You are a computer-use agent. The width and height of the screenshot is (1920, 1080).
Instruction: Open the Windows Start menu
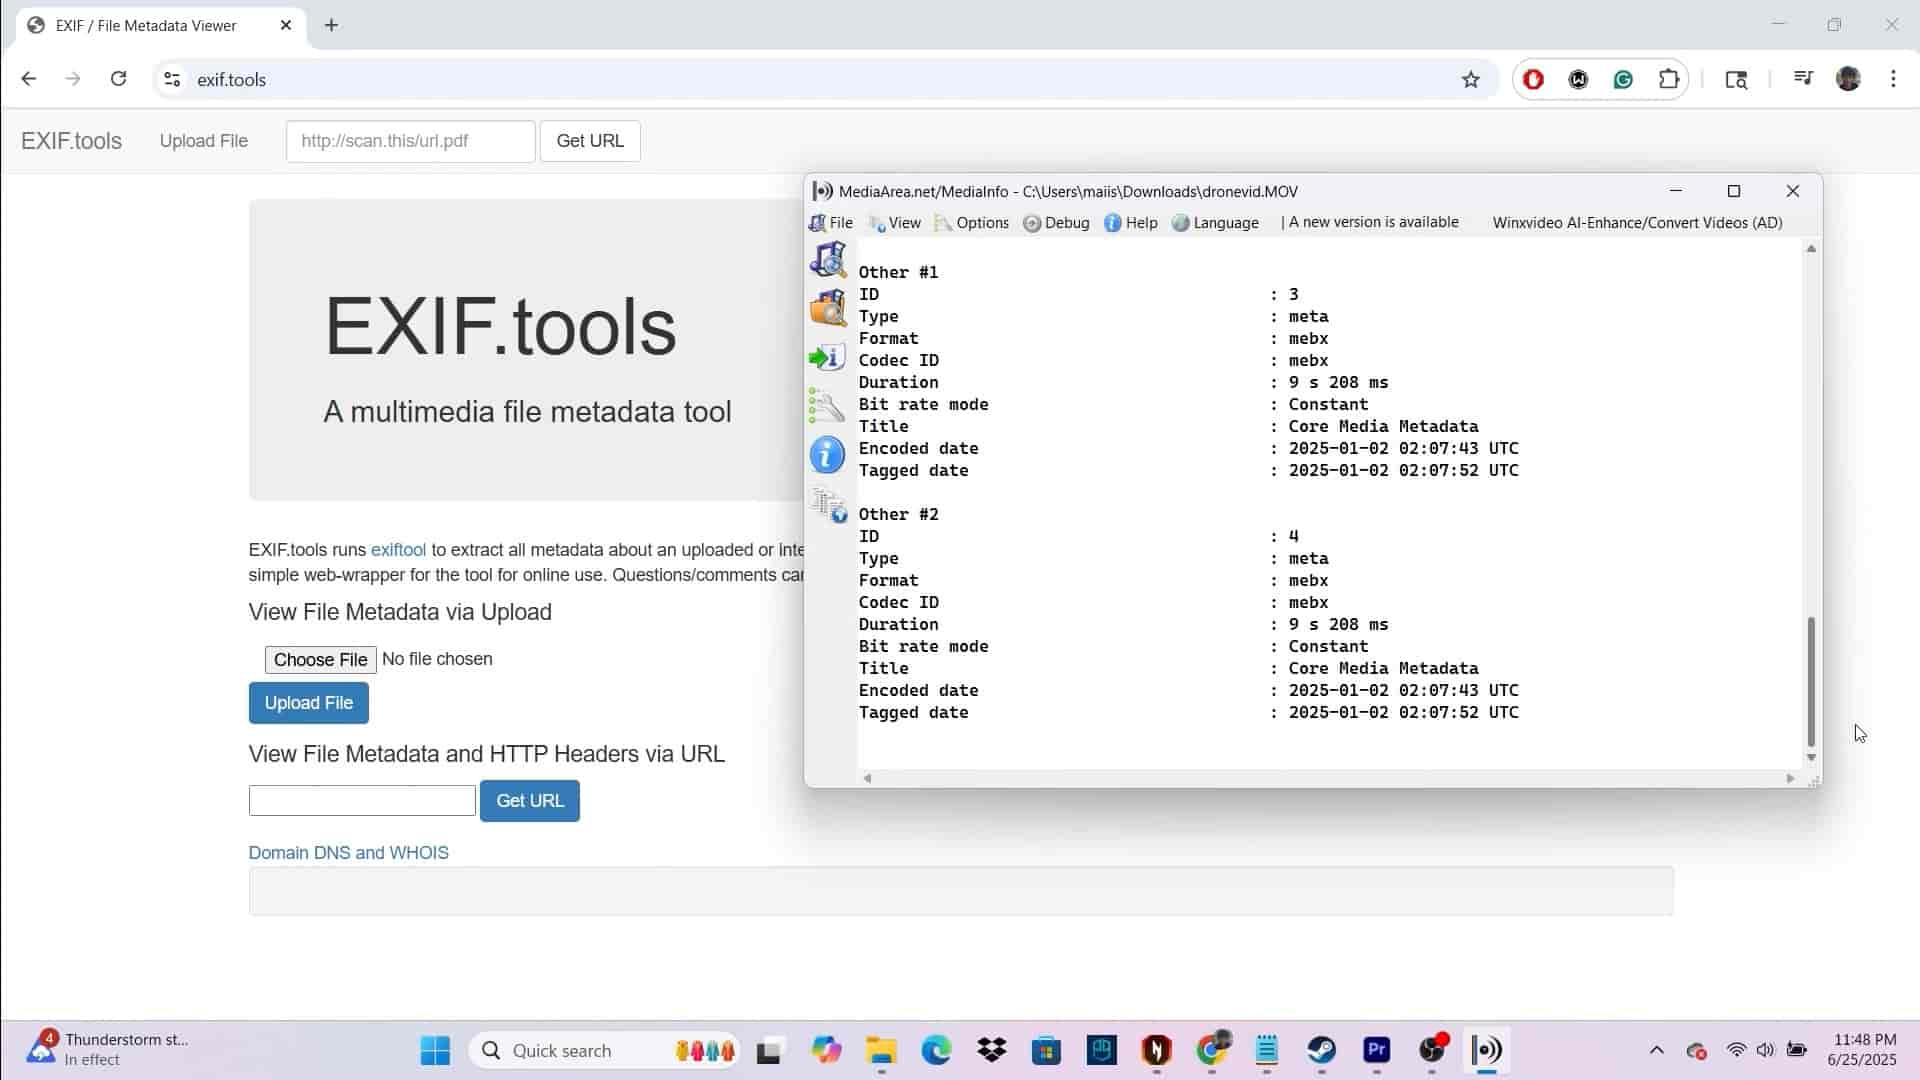tap(435, 1051)
